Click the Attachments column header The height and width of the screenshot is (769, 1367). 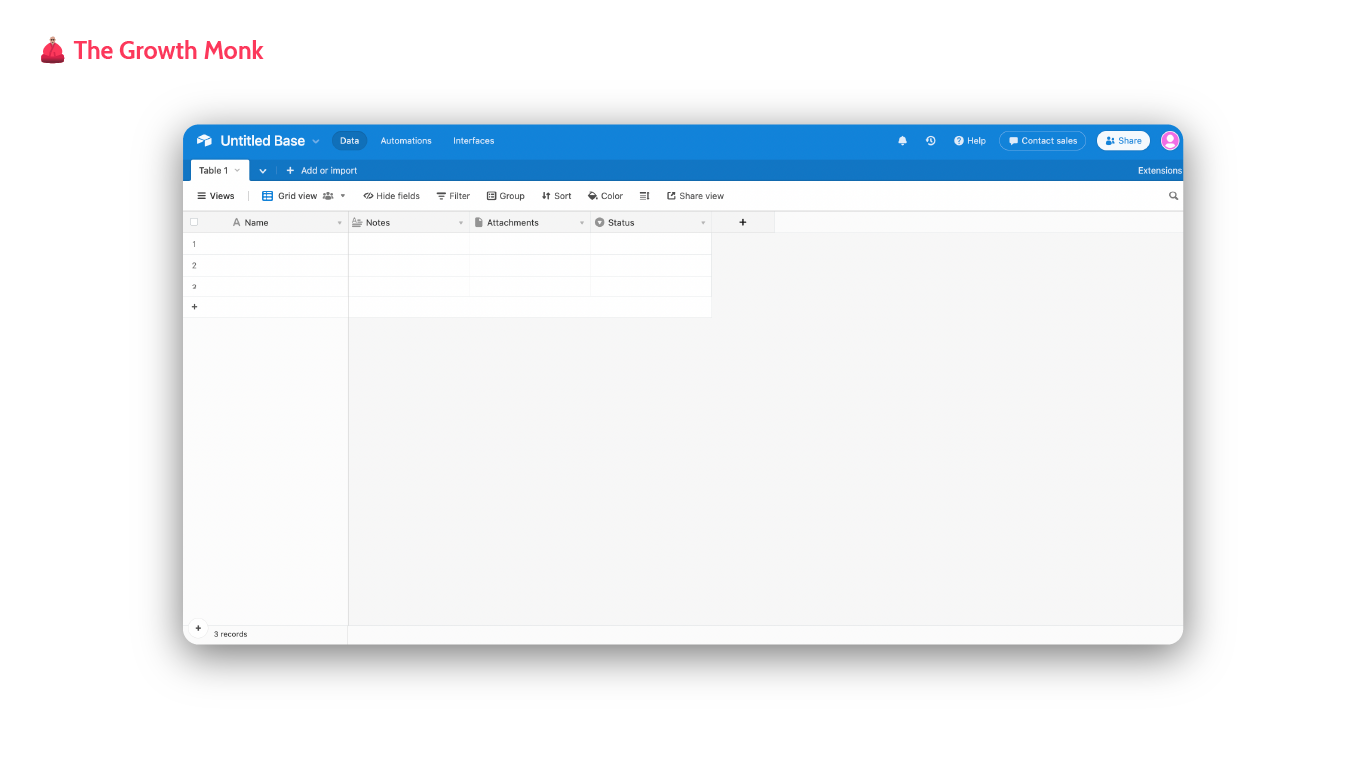point(530,222)
